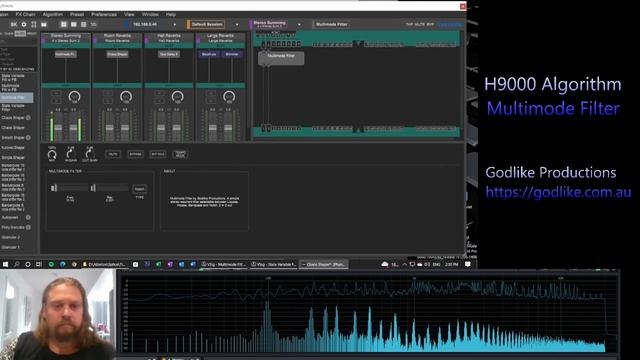Open the Preferences menu
The image size is (640, 360).
pos(104,14)
